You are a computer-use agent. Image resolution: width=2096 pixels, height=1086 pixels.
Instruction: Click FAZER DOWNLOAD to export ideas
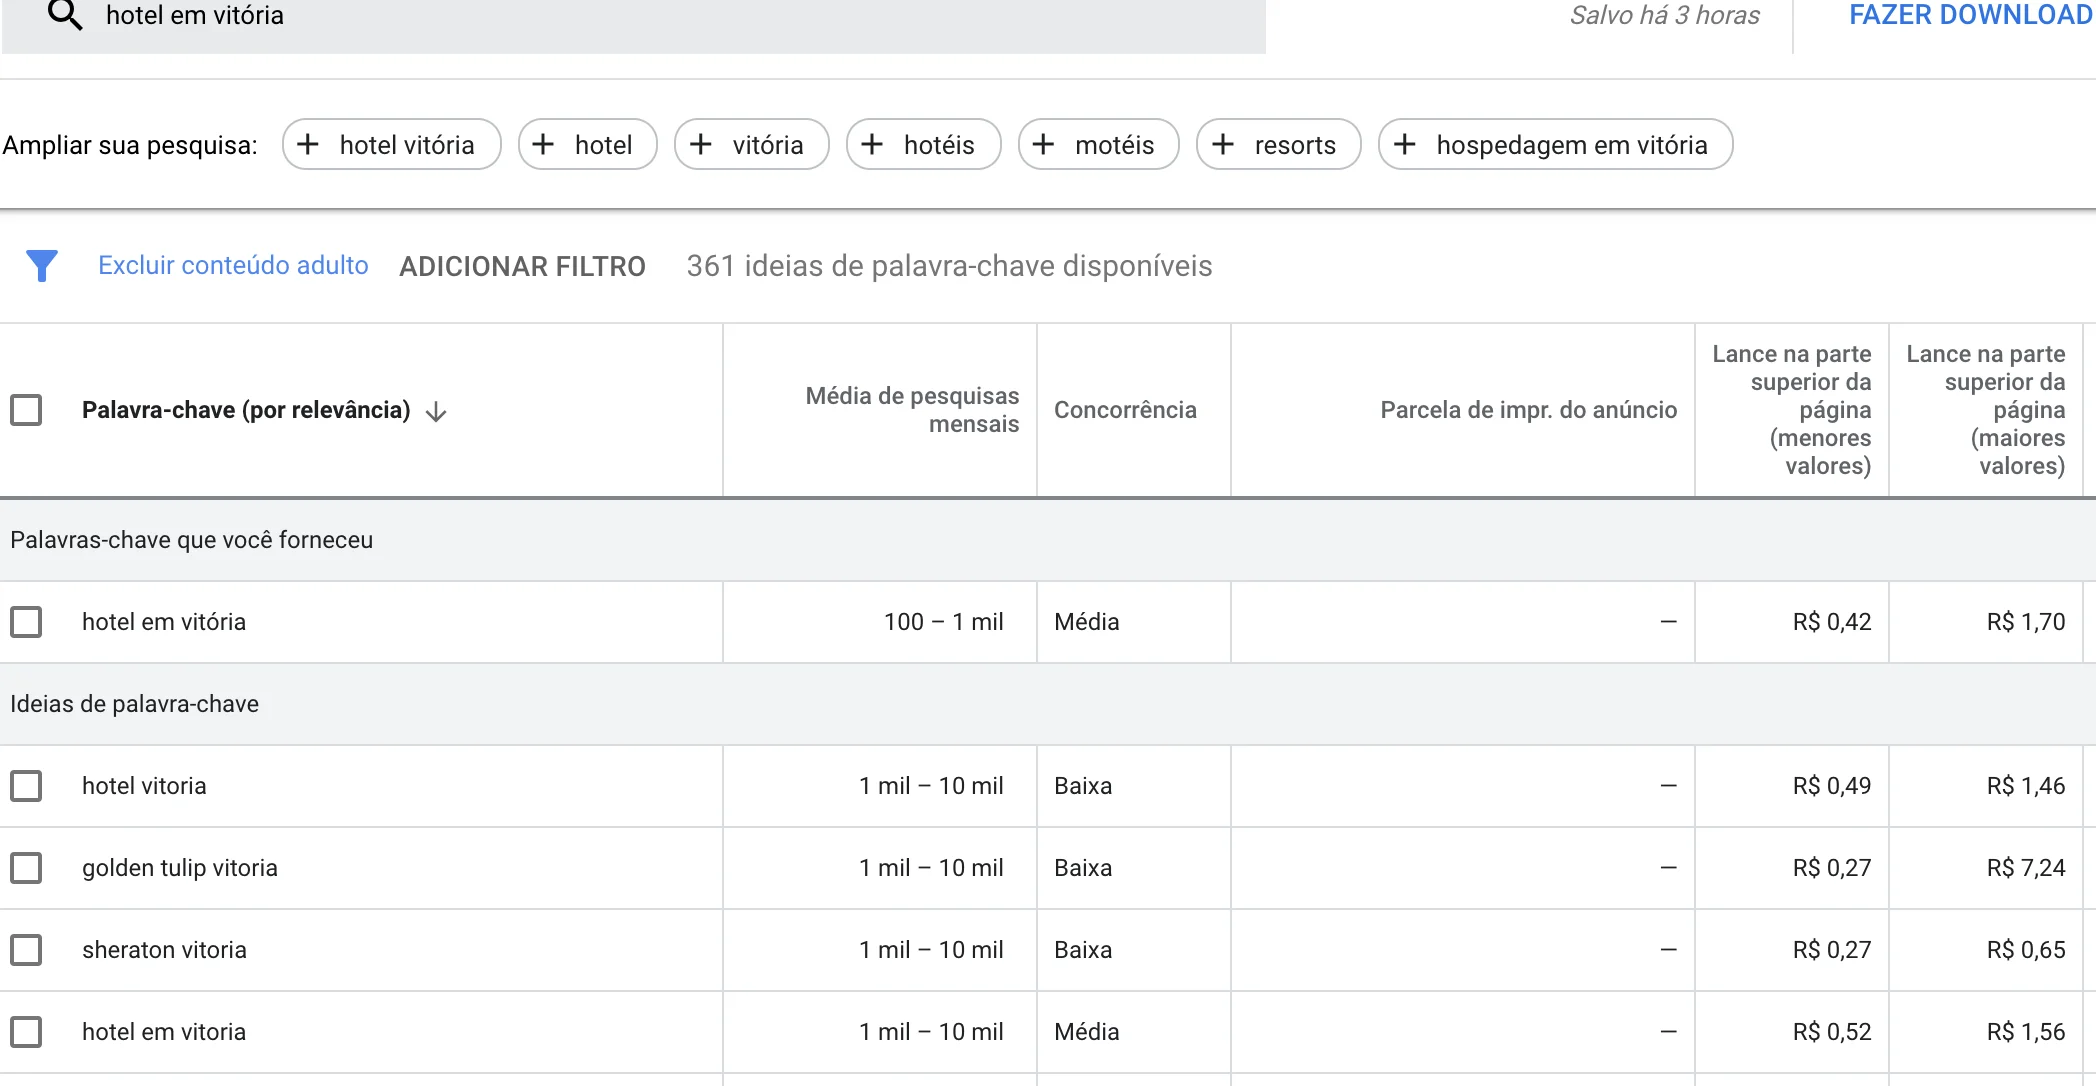click(1968, 16)
